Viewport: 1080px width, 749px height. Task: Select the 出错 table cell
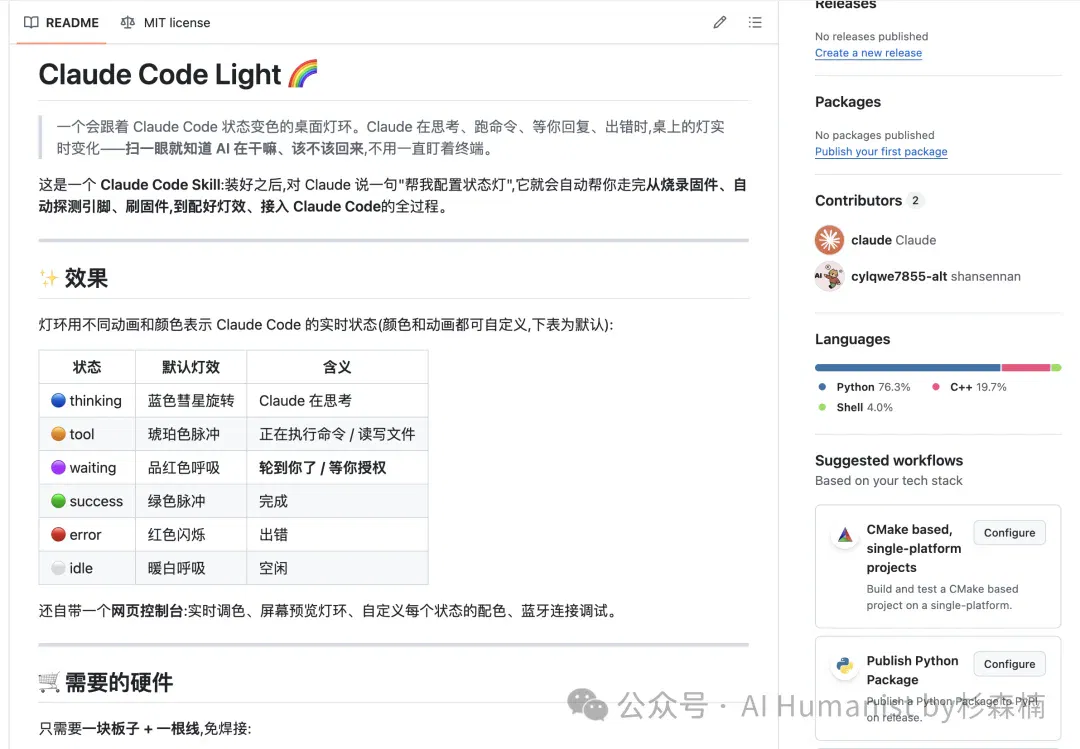(x=338, y=535)
